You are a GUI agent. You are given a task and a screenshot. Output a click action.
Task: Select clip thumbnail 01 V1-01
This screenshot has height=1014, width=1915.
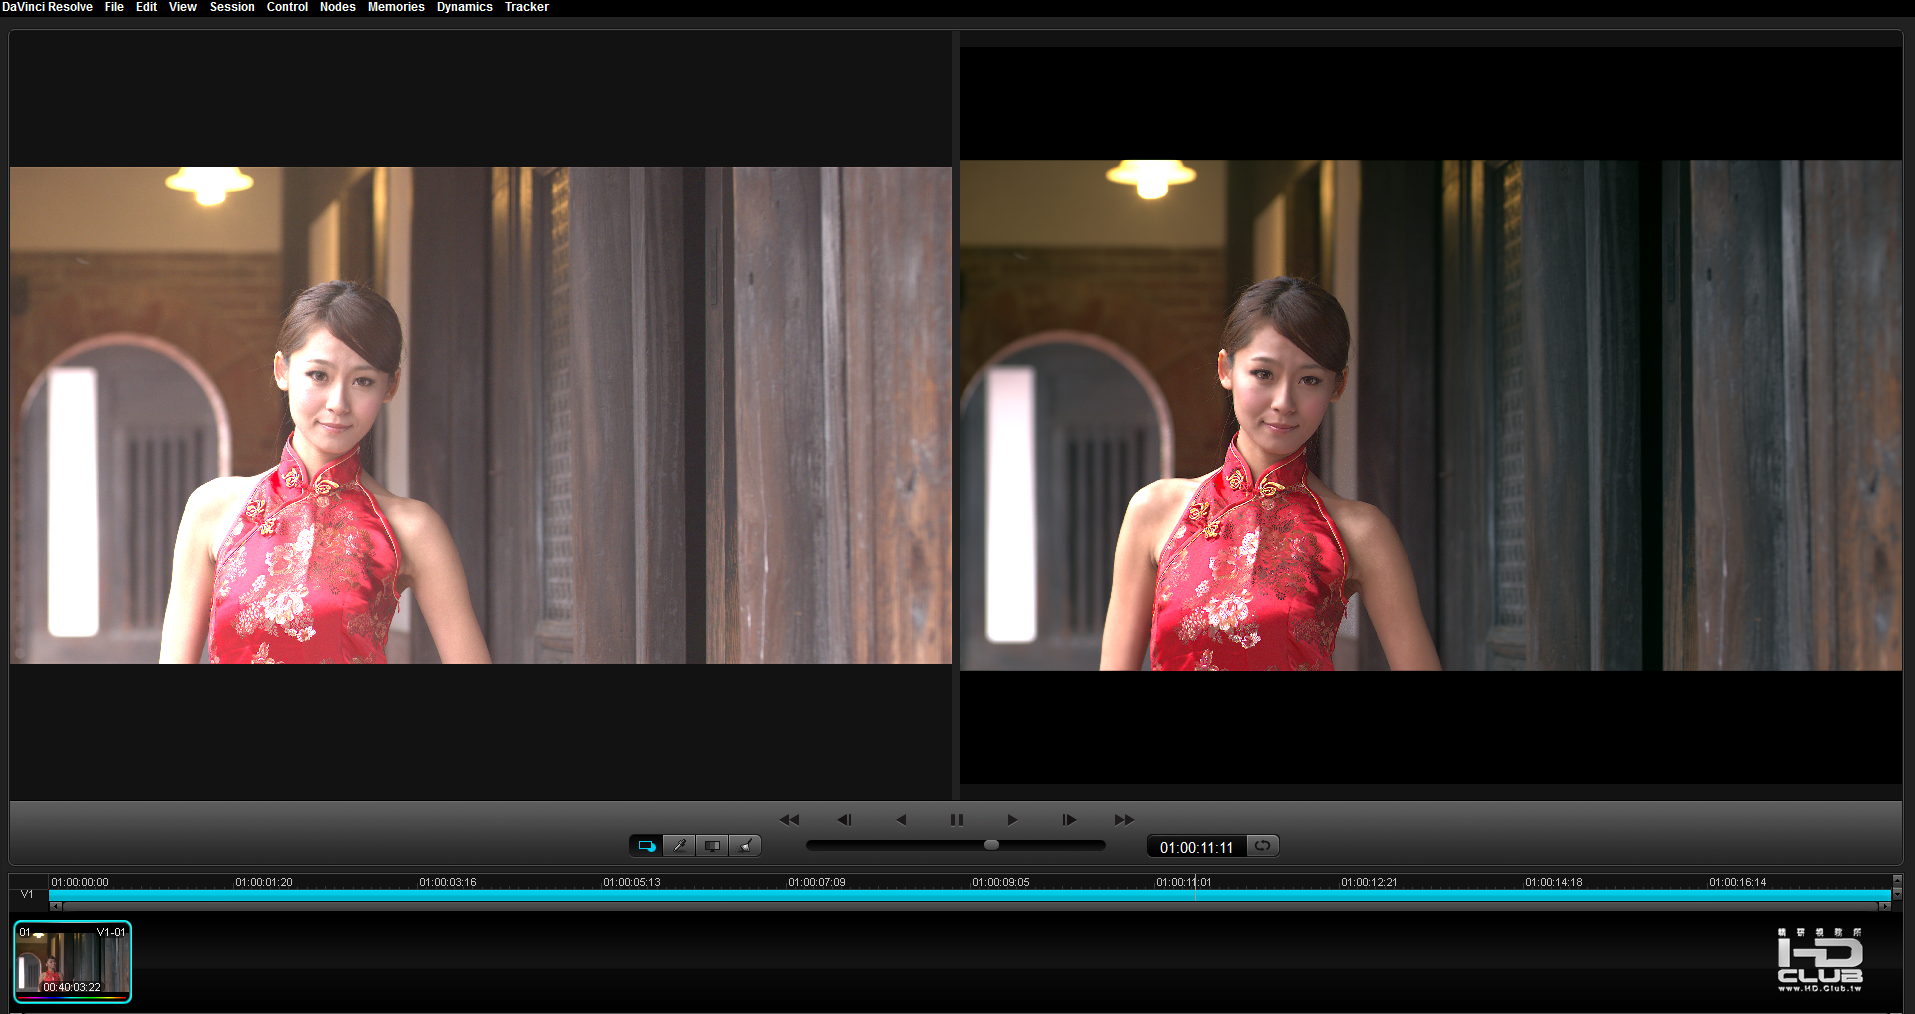pos(72,961)
